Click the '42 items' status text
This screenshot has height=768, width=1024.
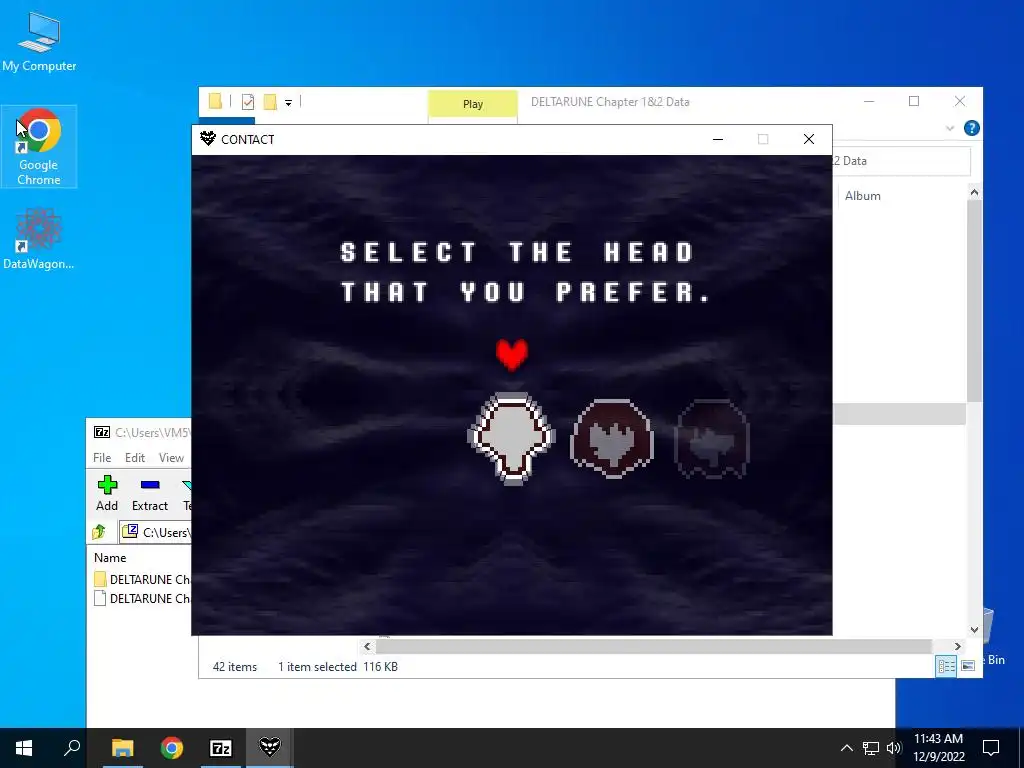(x=234, y=667)
